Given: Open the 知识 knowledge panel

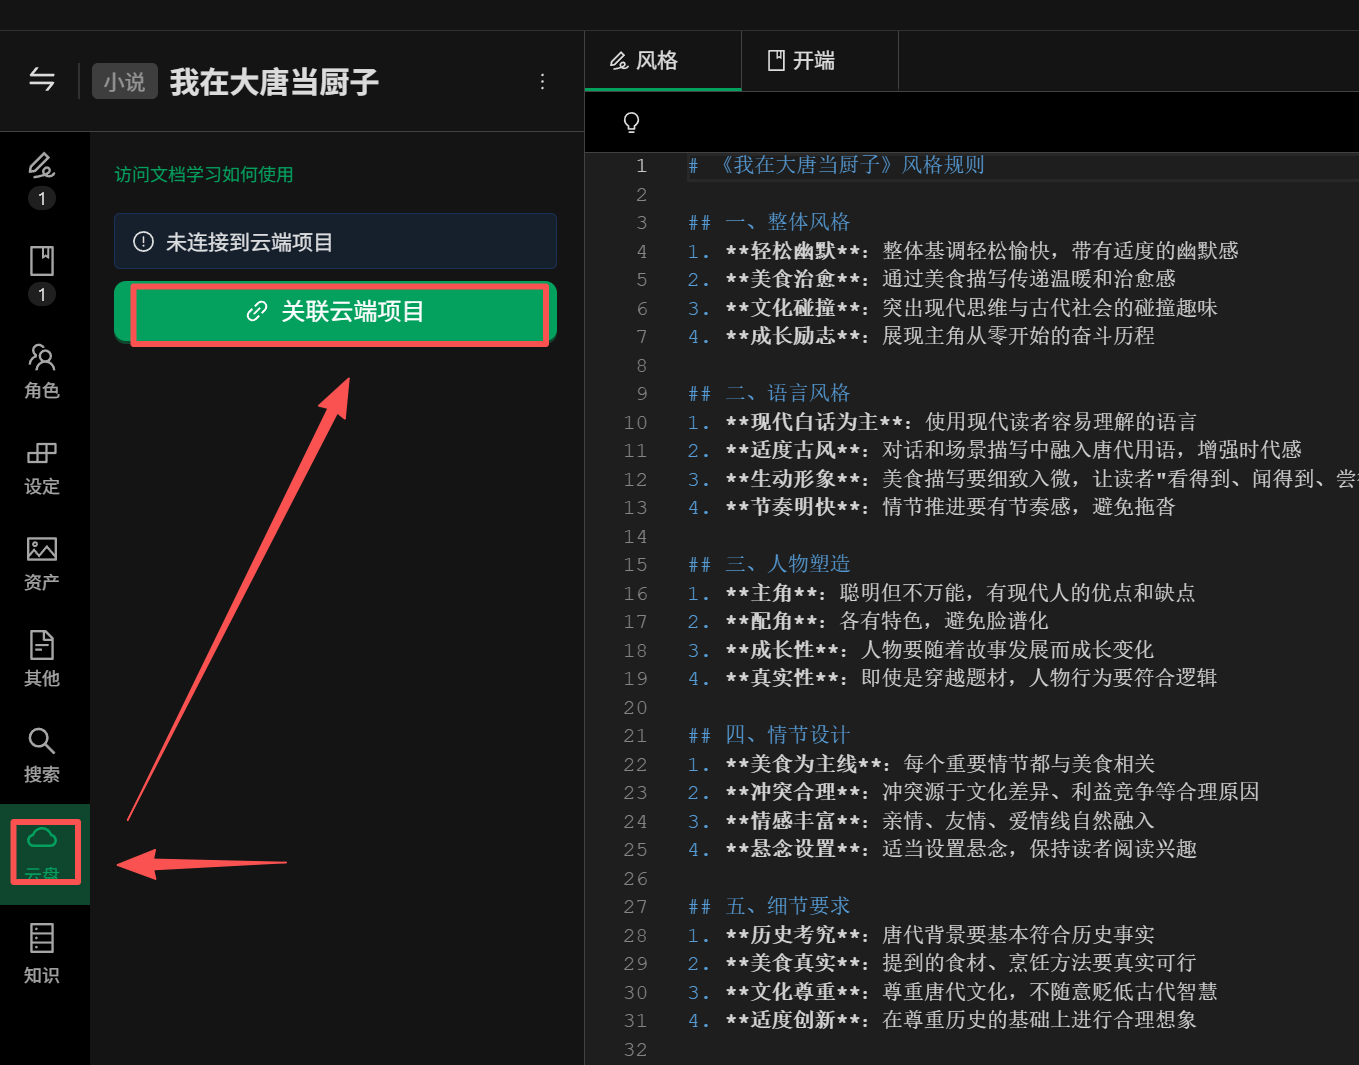Looking at the screenshot, I should (42, 952).
